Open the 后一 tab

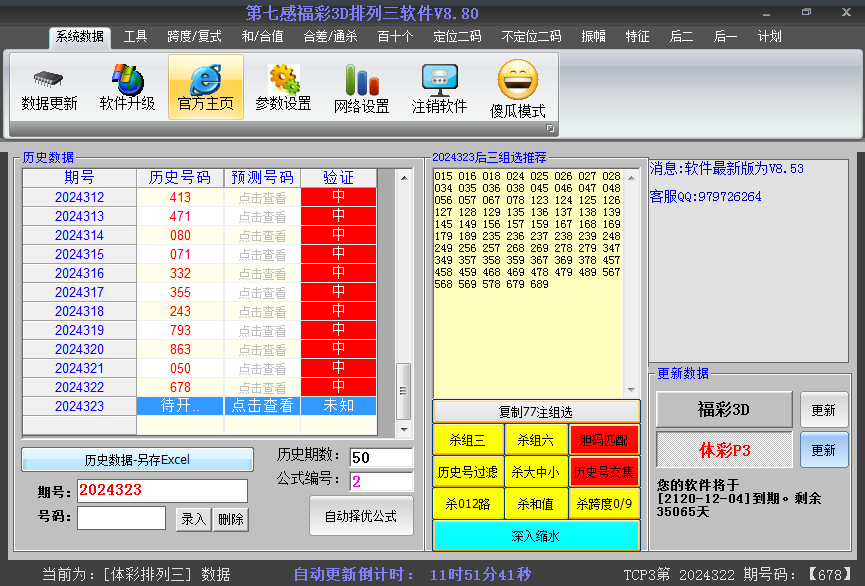725,37
